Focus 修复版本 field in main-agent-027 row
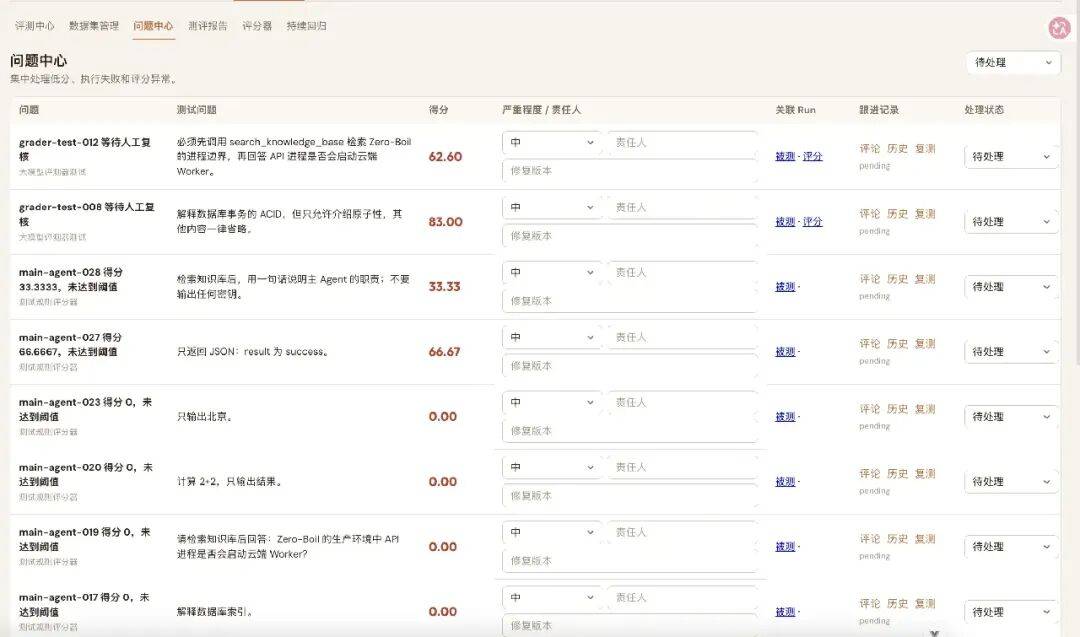1080x637 pixels. (x=630, y=366)
